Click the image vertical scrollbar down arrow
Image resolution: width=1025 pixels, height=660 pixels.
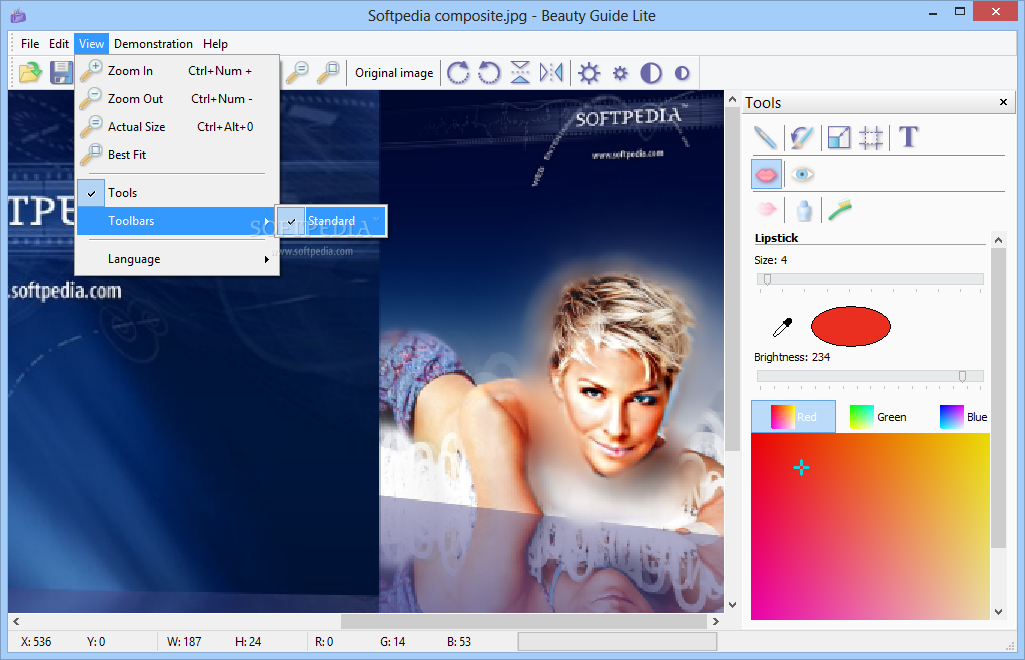click(732, 604)
